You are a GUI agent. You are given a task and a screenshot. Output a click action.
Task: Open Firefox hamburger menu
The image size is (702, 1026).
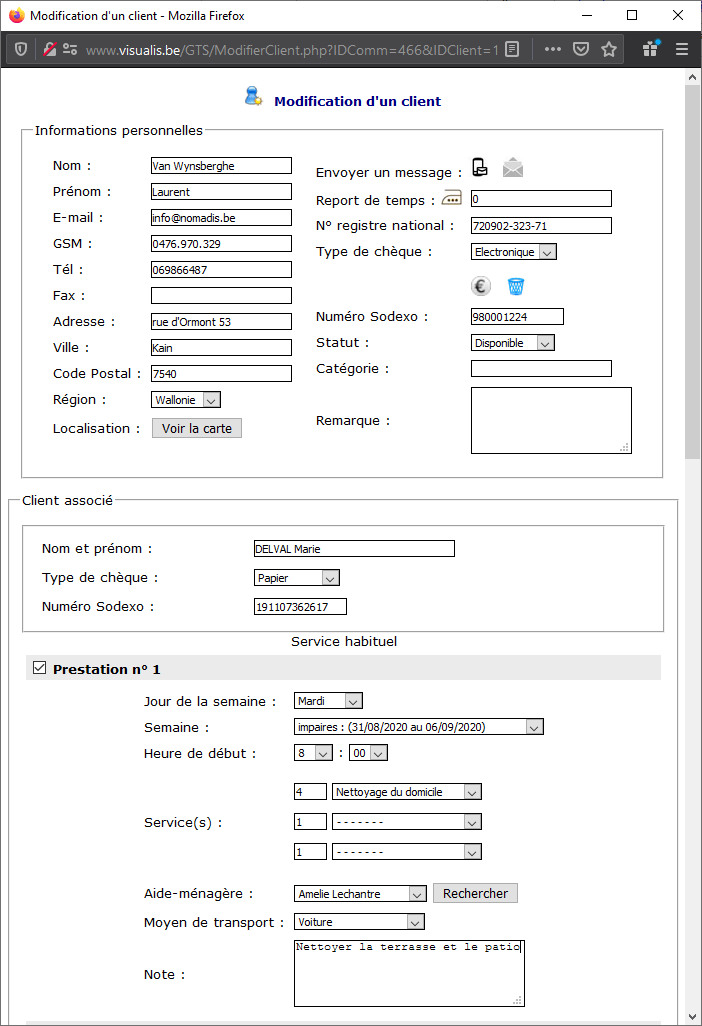coord(682,49)
